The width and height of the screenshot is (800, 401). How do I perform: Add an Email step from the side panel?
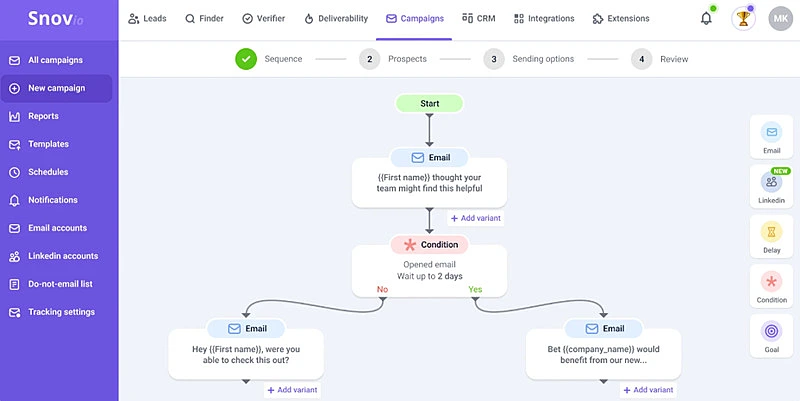click(771, 137)
